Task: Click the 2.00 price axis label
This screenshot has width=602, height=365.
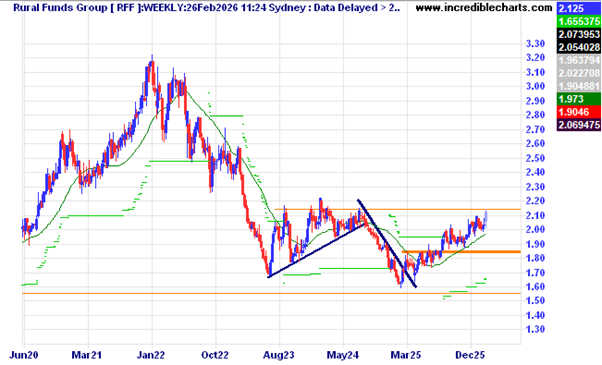Action: coord(535,230)
